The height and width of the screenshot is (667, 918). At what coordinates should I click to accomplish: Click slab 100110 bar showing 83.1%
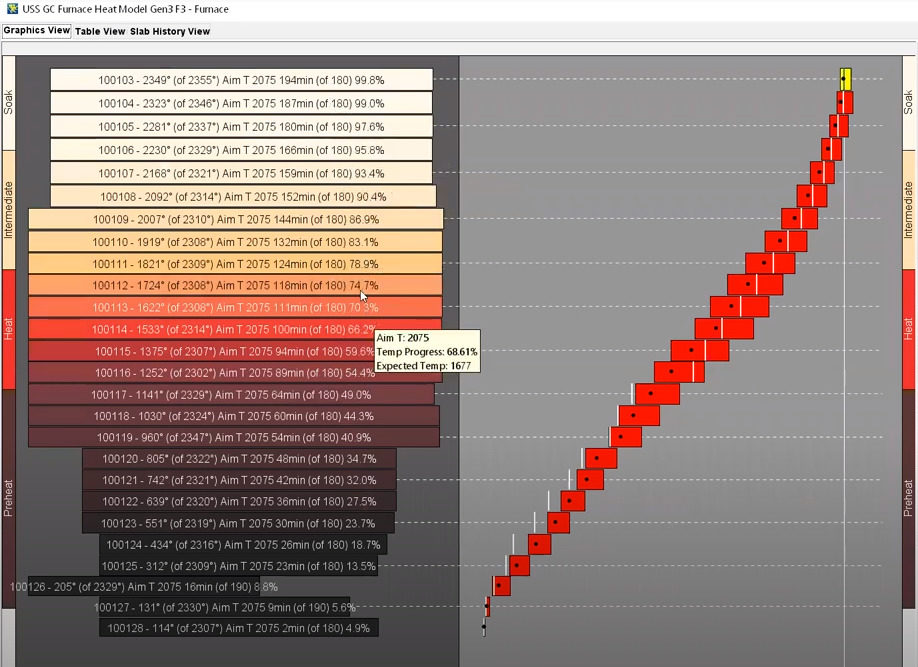coord(235,242)
